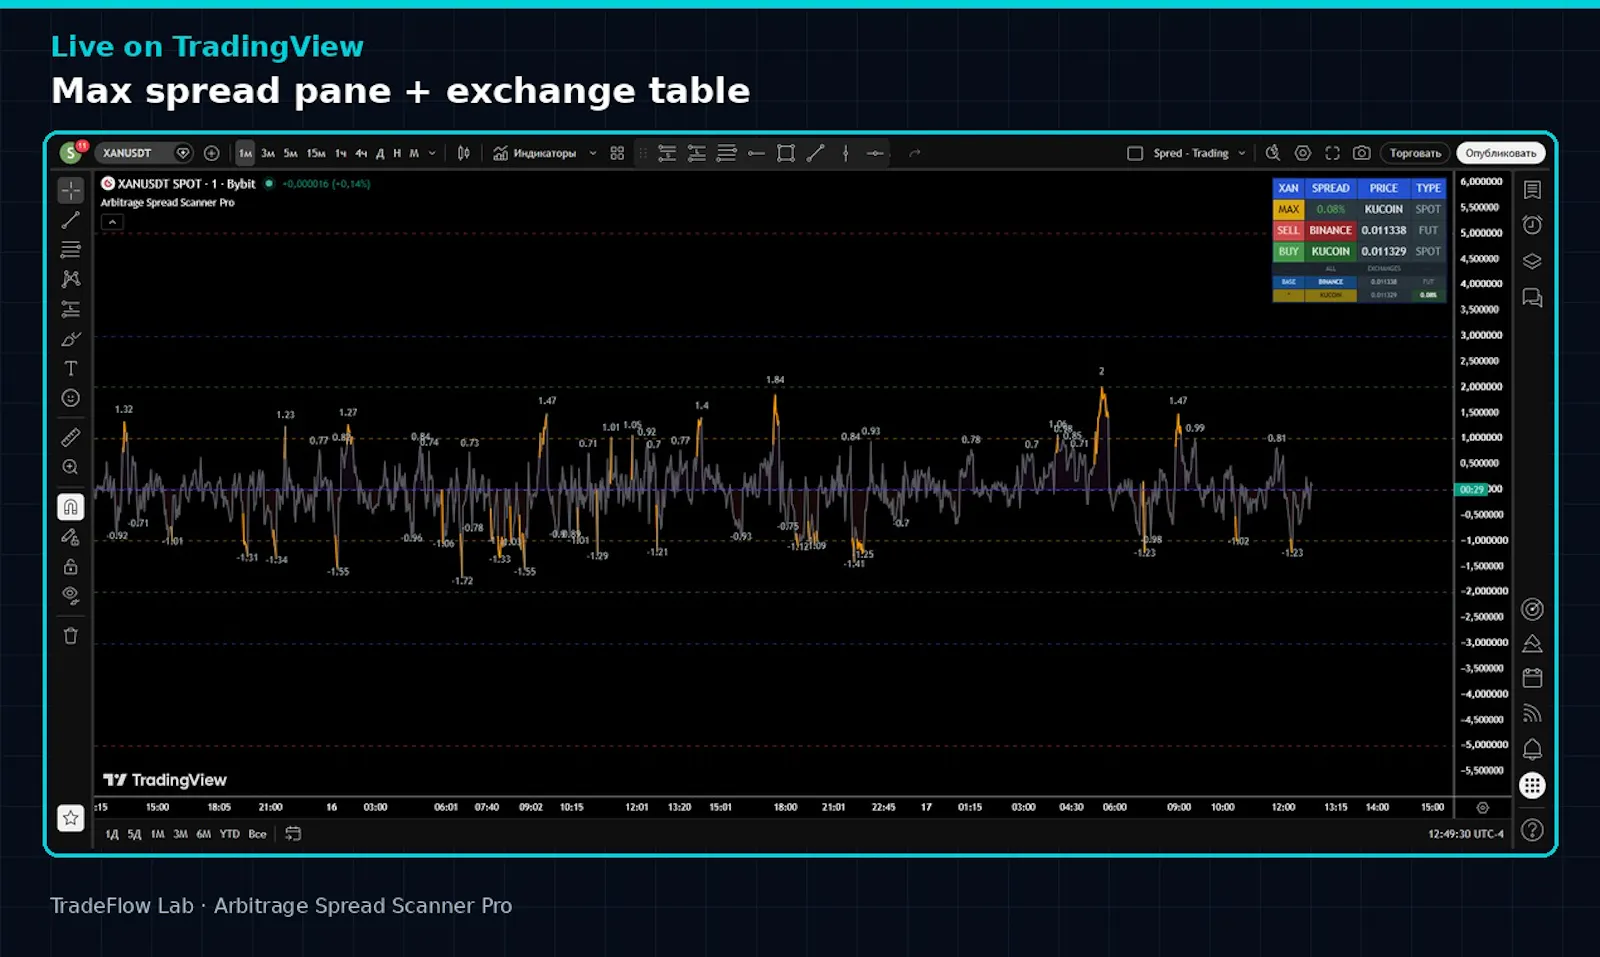Toggle the layout select square icon
This screenshot has width=1600, height=957.
pos(1135,153)
